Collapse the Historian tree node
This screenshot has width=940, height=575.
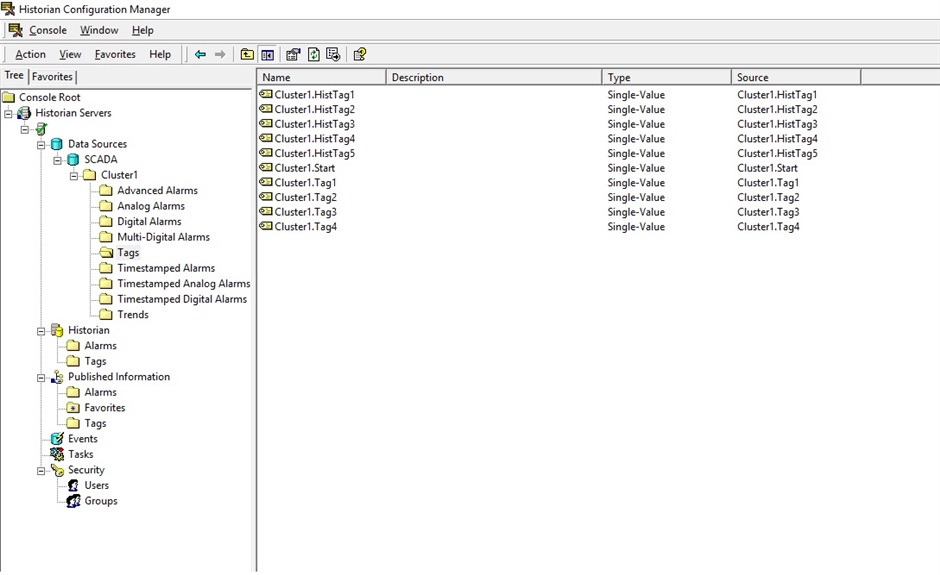(41, 331)
